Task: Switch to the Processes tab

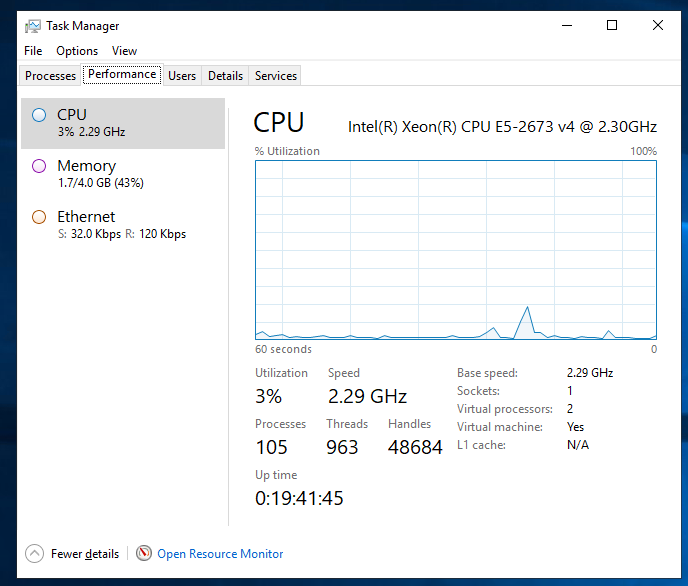Action: coord(50,75)
